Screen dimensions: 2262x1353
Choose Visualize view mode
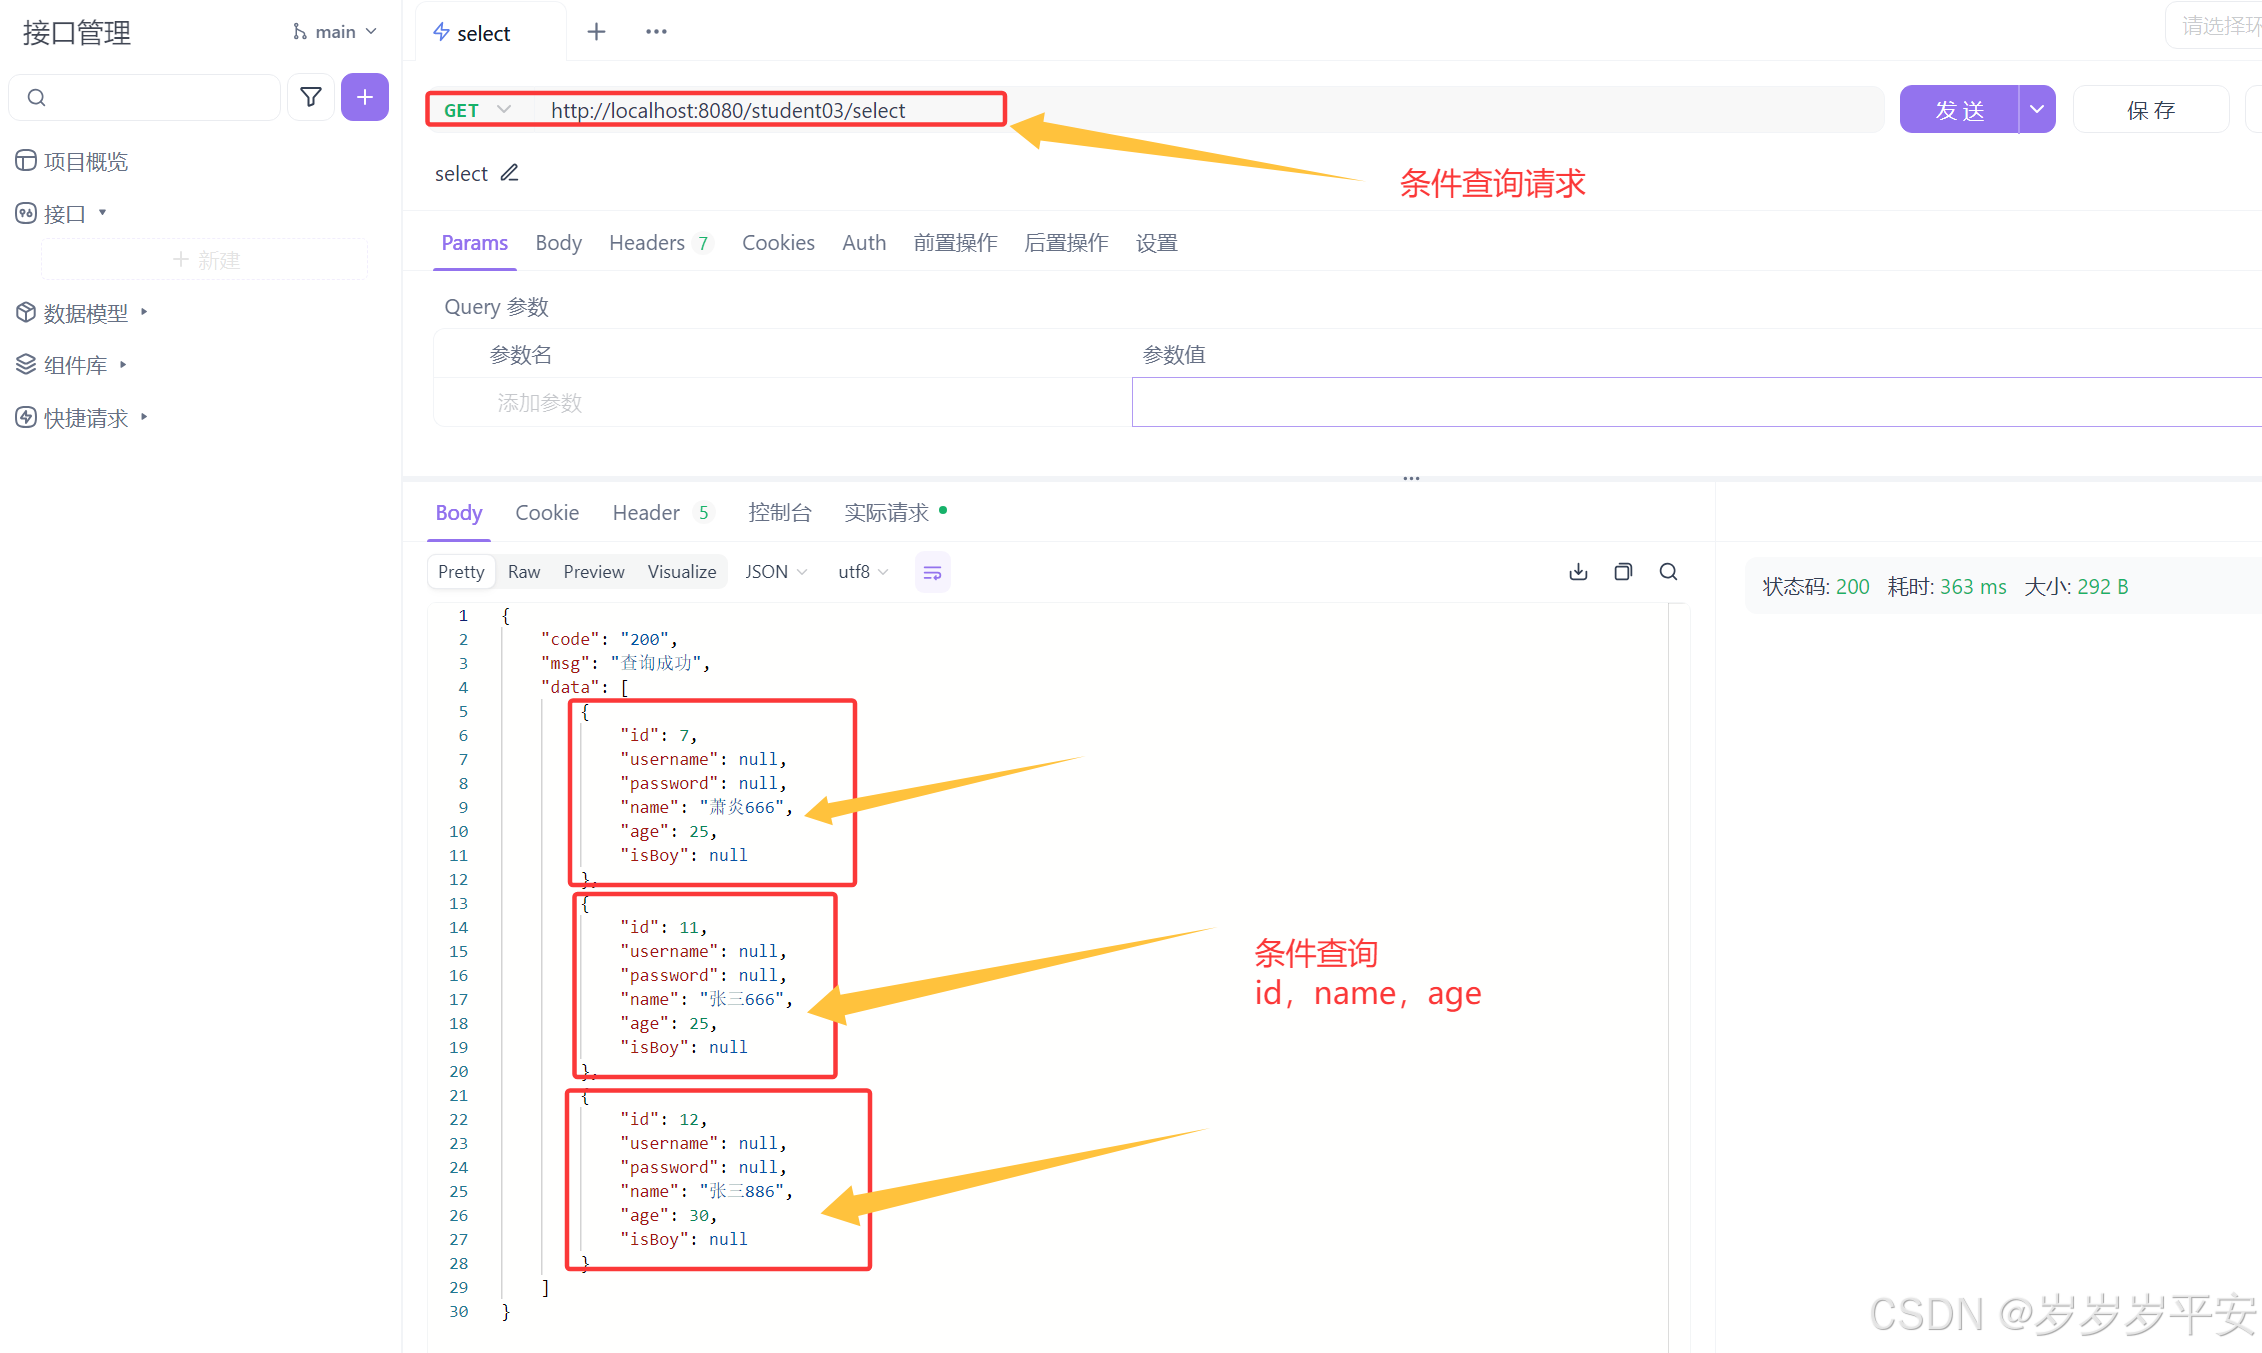(682, 572)
